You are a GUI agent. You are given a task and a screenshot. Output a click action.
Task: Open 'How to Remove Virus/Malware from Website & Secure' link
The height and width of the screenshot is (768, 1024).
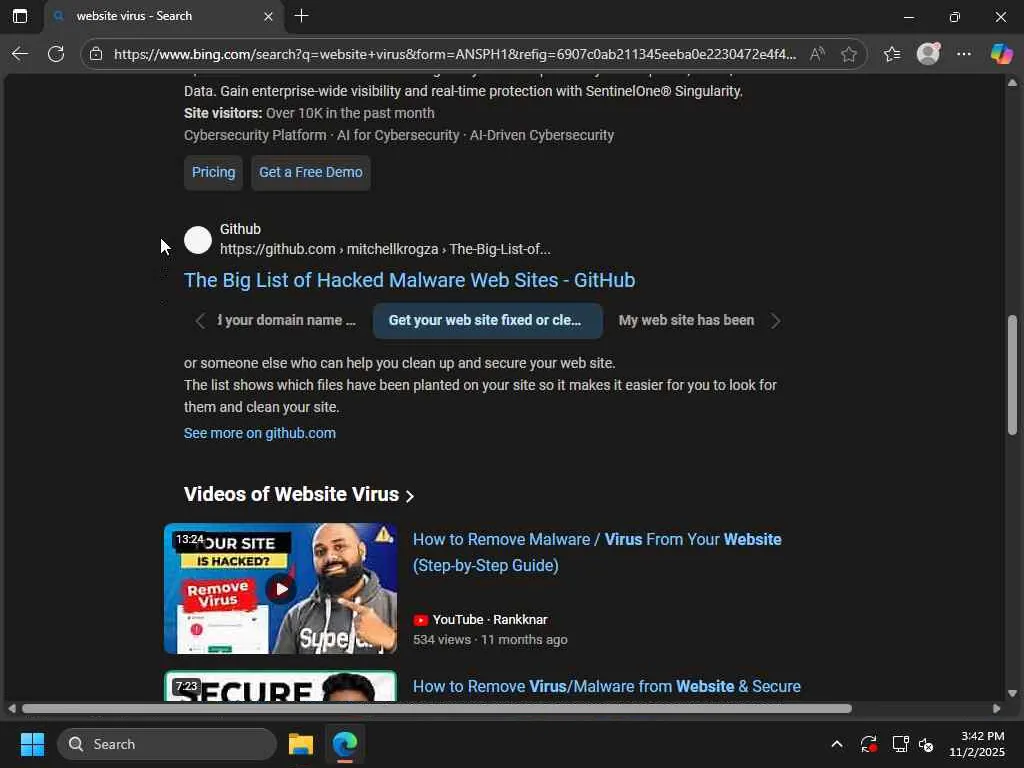click(x=607, y=686)
